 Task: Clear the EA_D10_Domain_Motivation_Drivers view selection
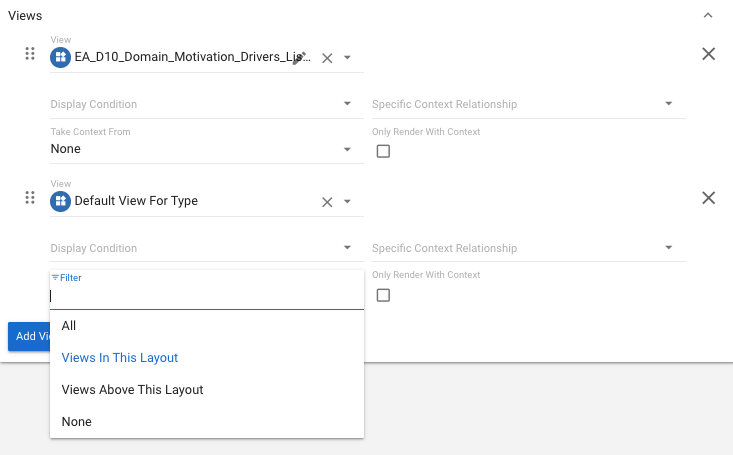tap(326, 58)
